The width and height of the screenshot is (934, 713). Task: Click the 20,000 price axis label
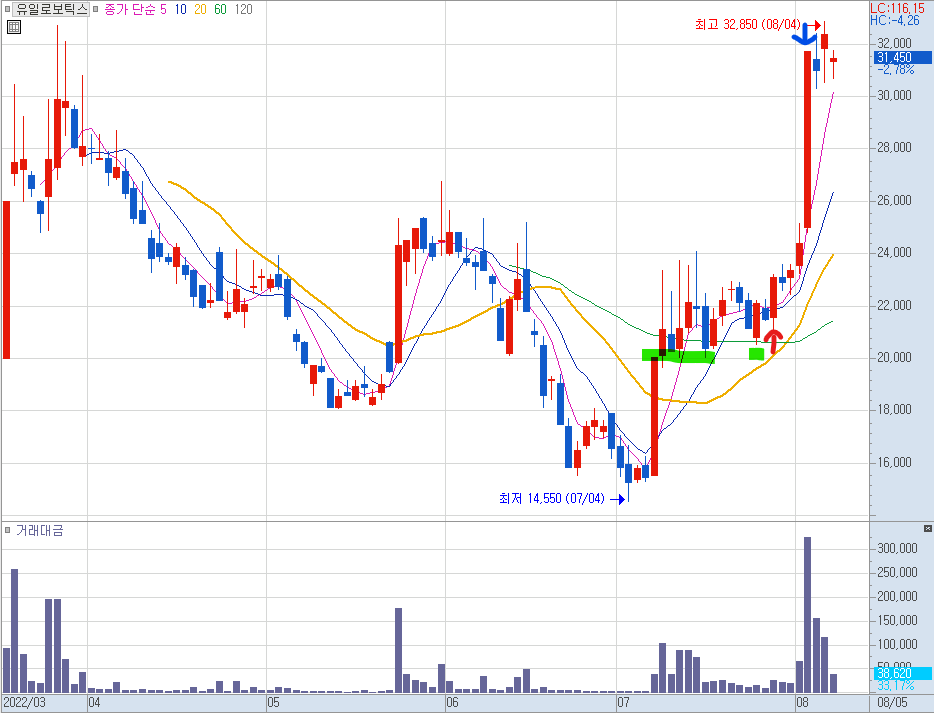pyautogui.click(x=894, y=357)
